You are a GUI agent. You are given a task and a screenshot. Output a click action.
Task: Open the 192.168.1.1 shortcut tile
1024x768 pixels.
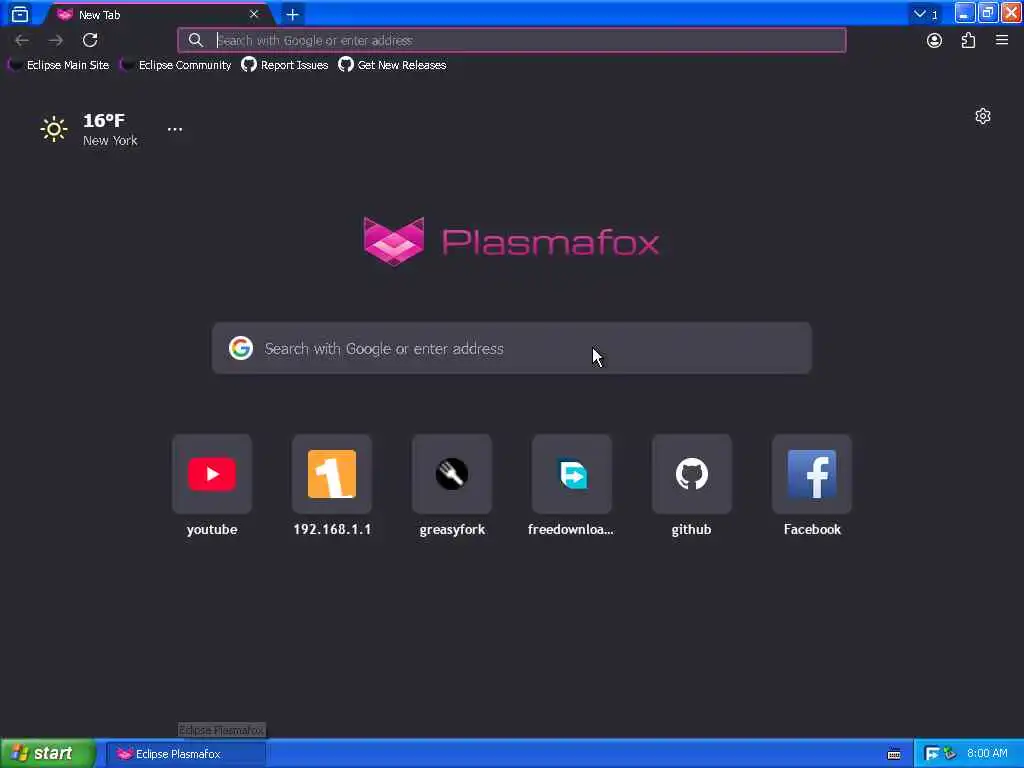tap(332, 485)
